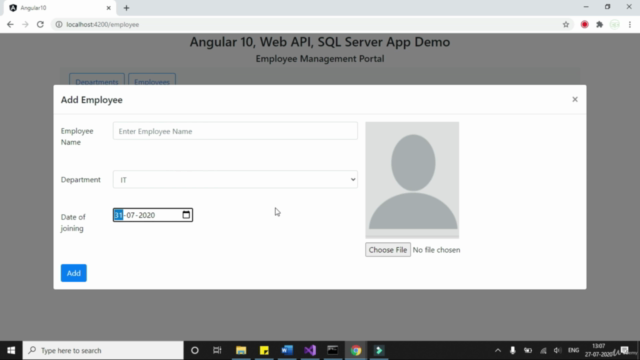Click the "Employee Management Portal" subtitle
The image size is (640, 360).
(320, 59)
